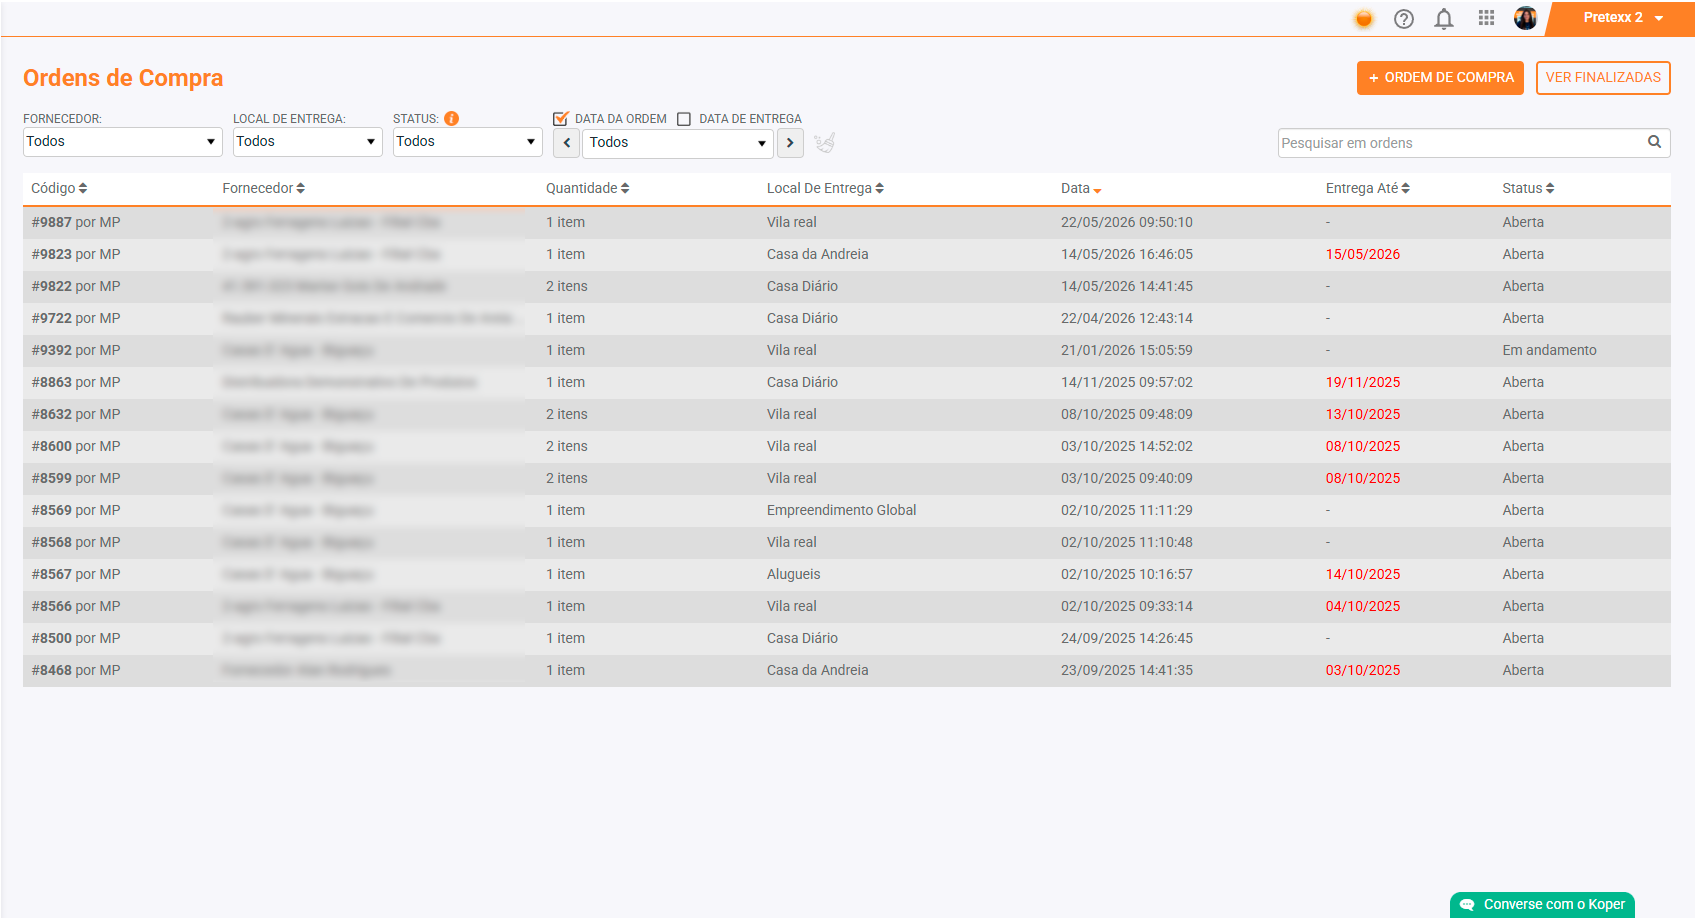Click Casa da Andreia in row #9823
This screenshot has height=919, width=1695.
click(x=817, y=254)
